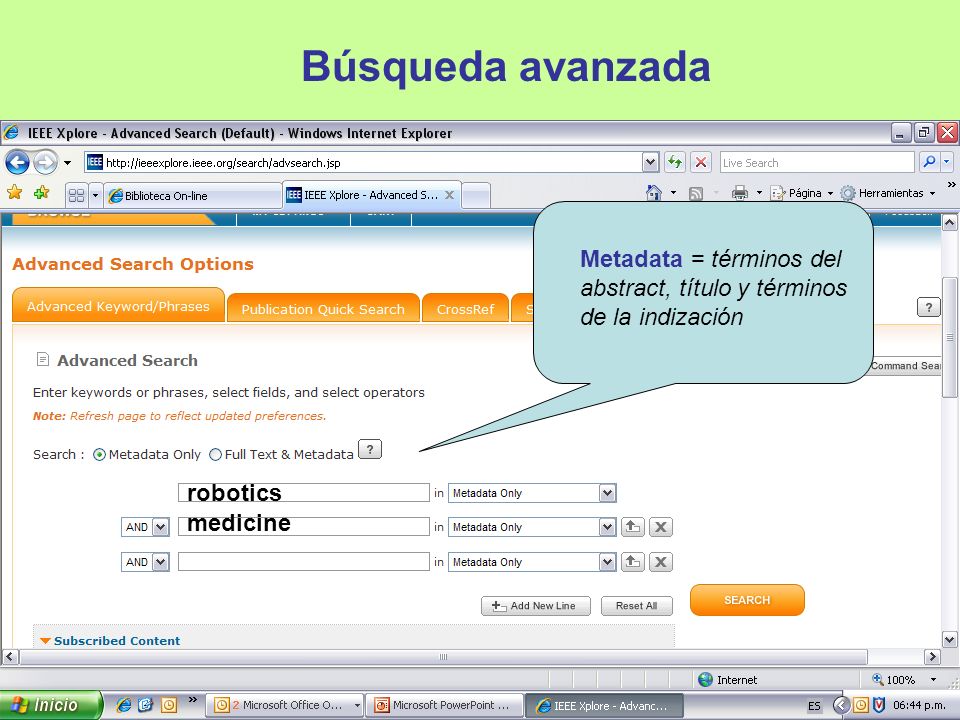Image resolution: width=960 pixels, height=720 pixels.
Task: Open the recent pages arrow beside Forward
Action: [x=67, y=163]
